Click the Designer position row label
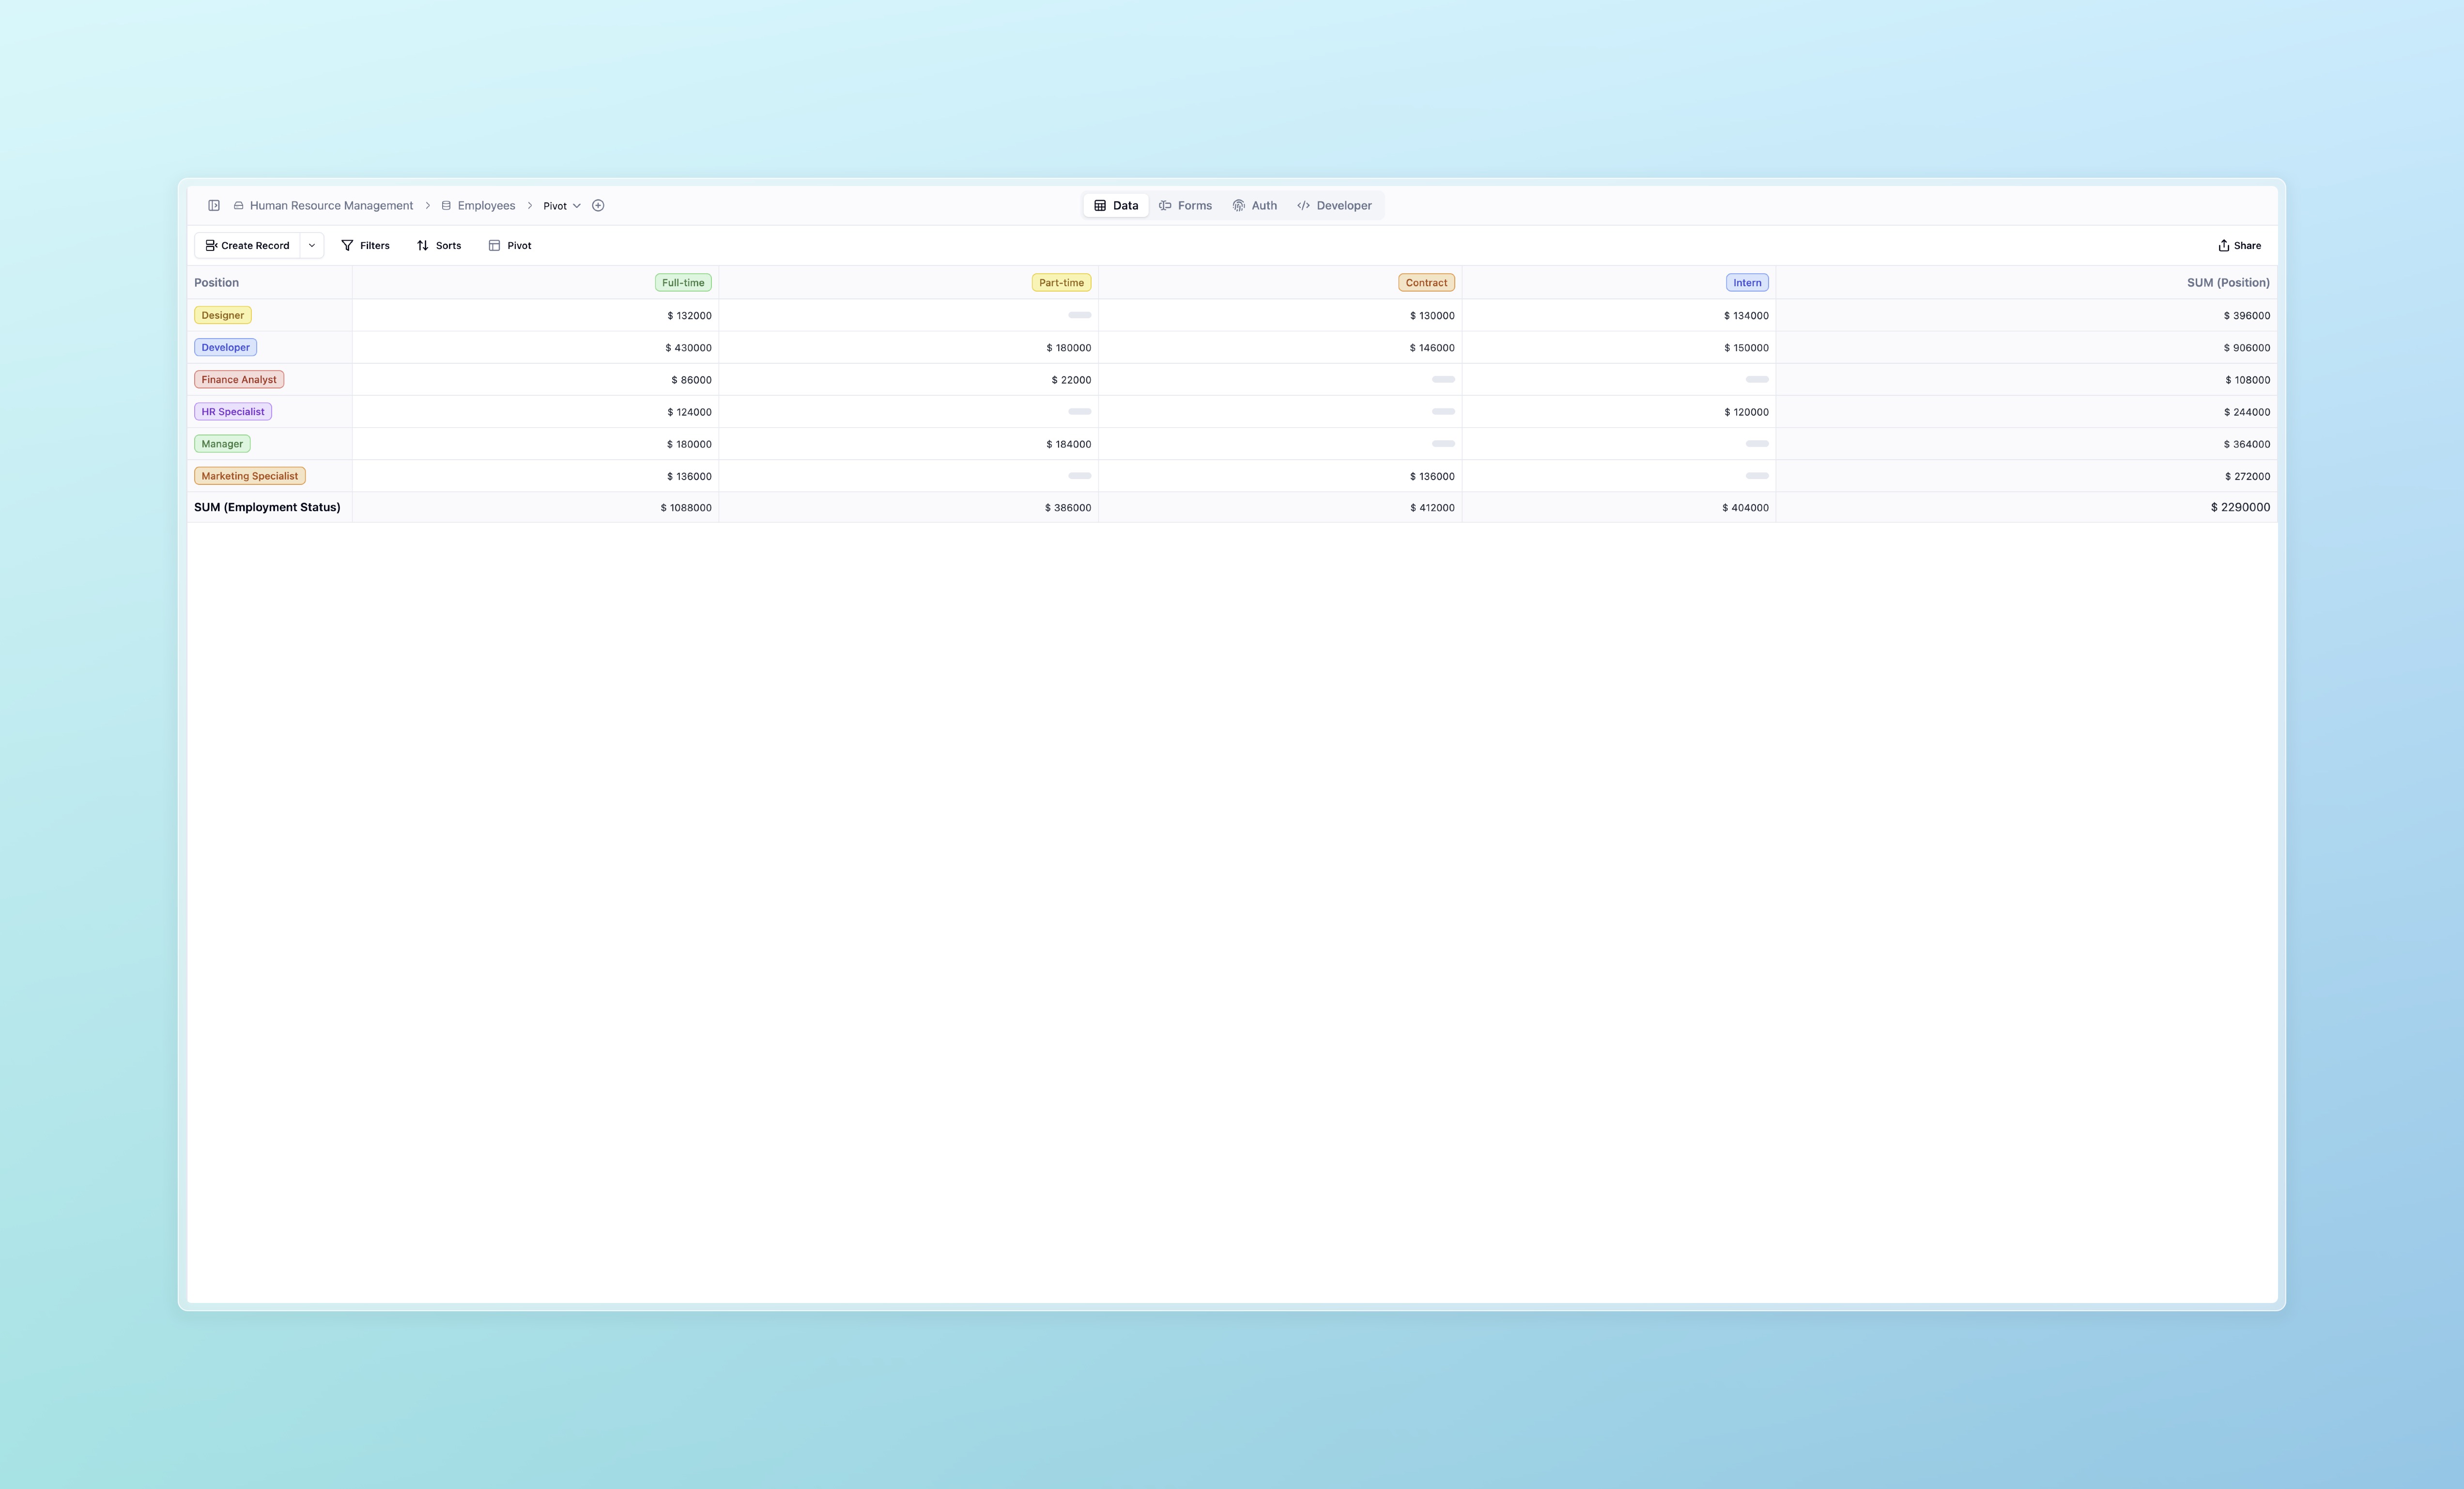 [222, 315]
